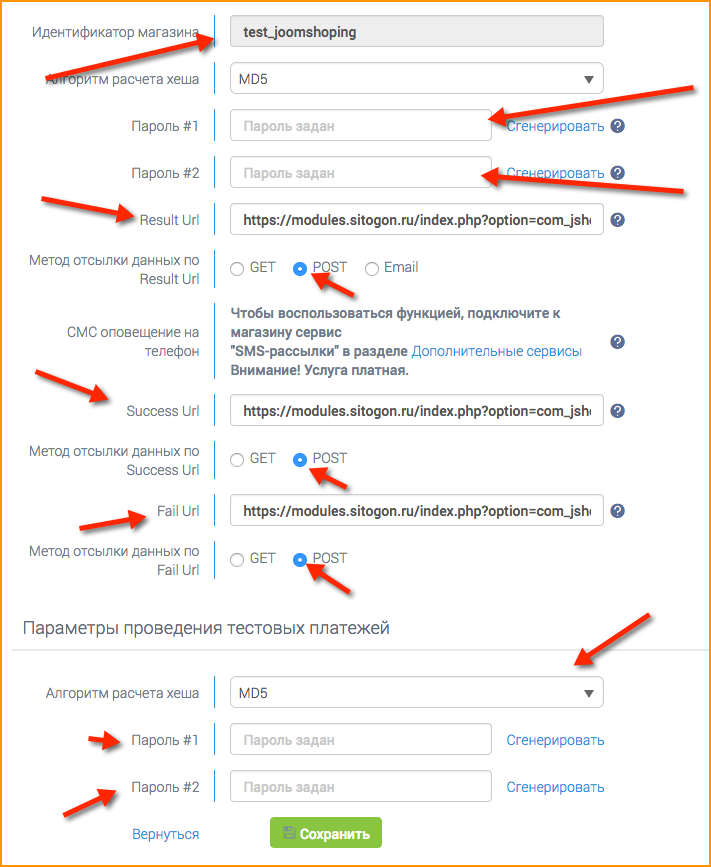Open Дополнительные сервисы link
The width and height of the screenshot is (711, 867).
(496, 352)
